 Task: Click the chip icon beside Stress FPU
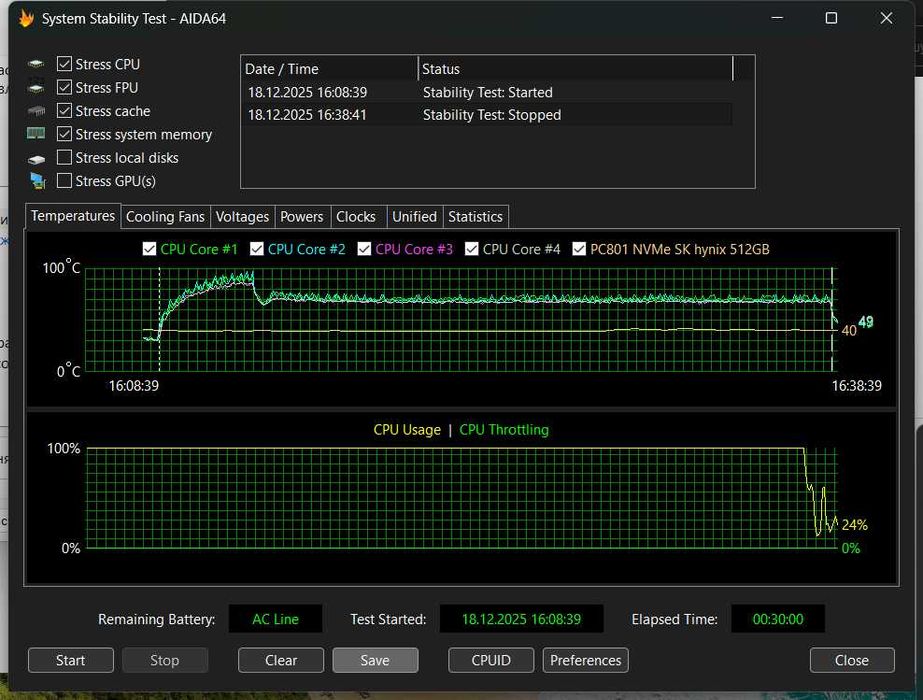(36, 88)
